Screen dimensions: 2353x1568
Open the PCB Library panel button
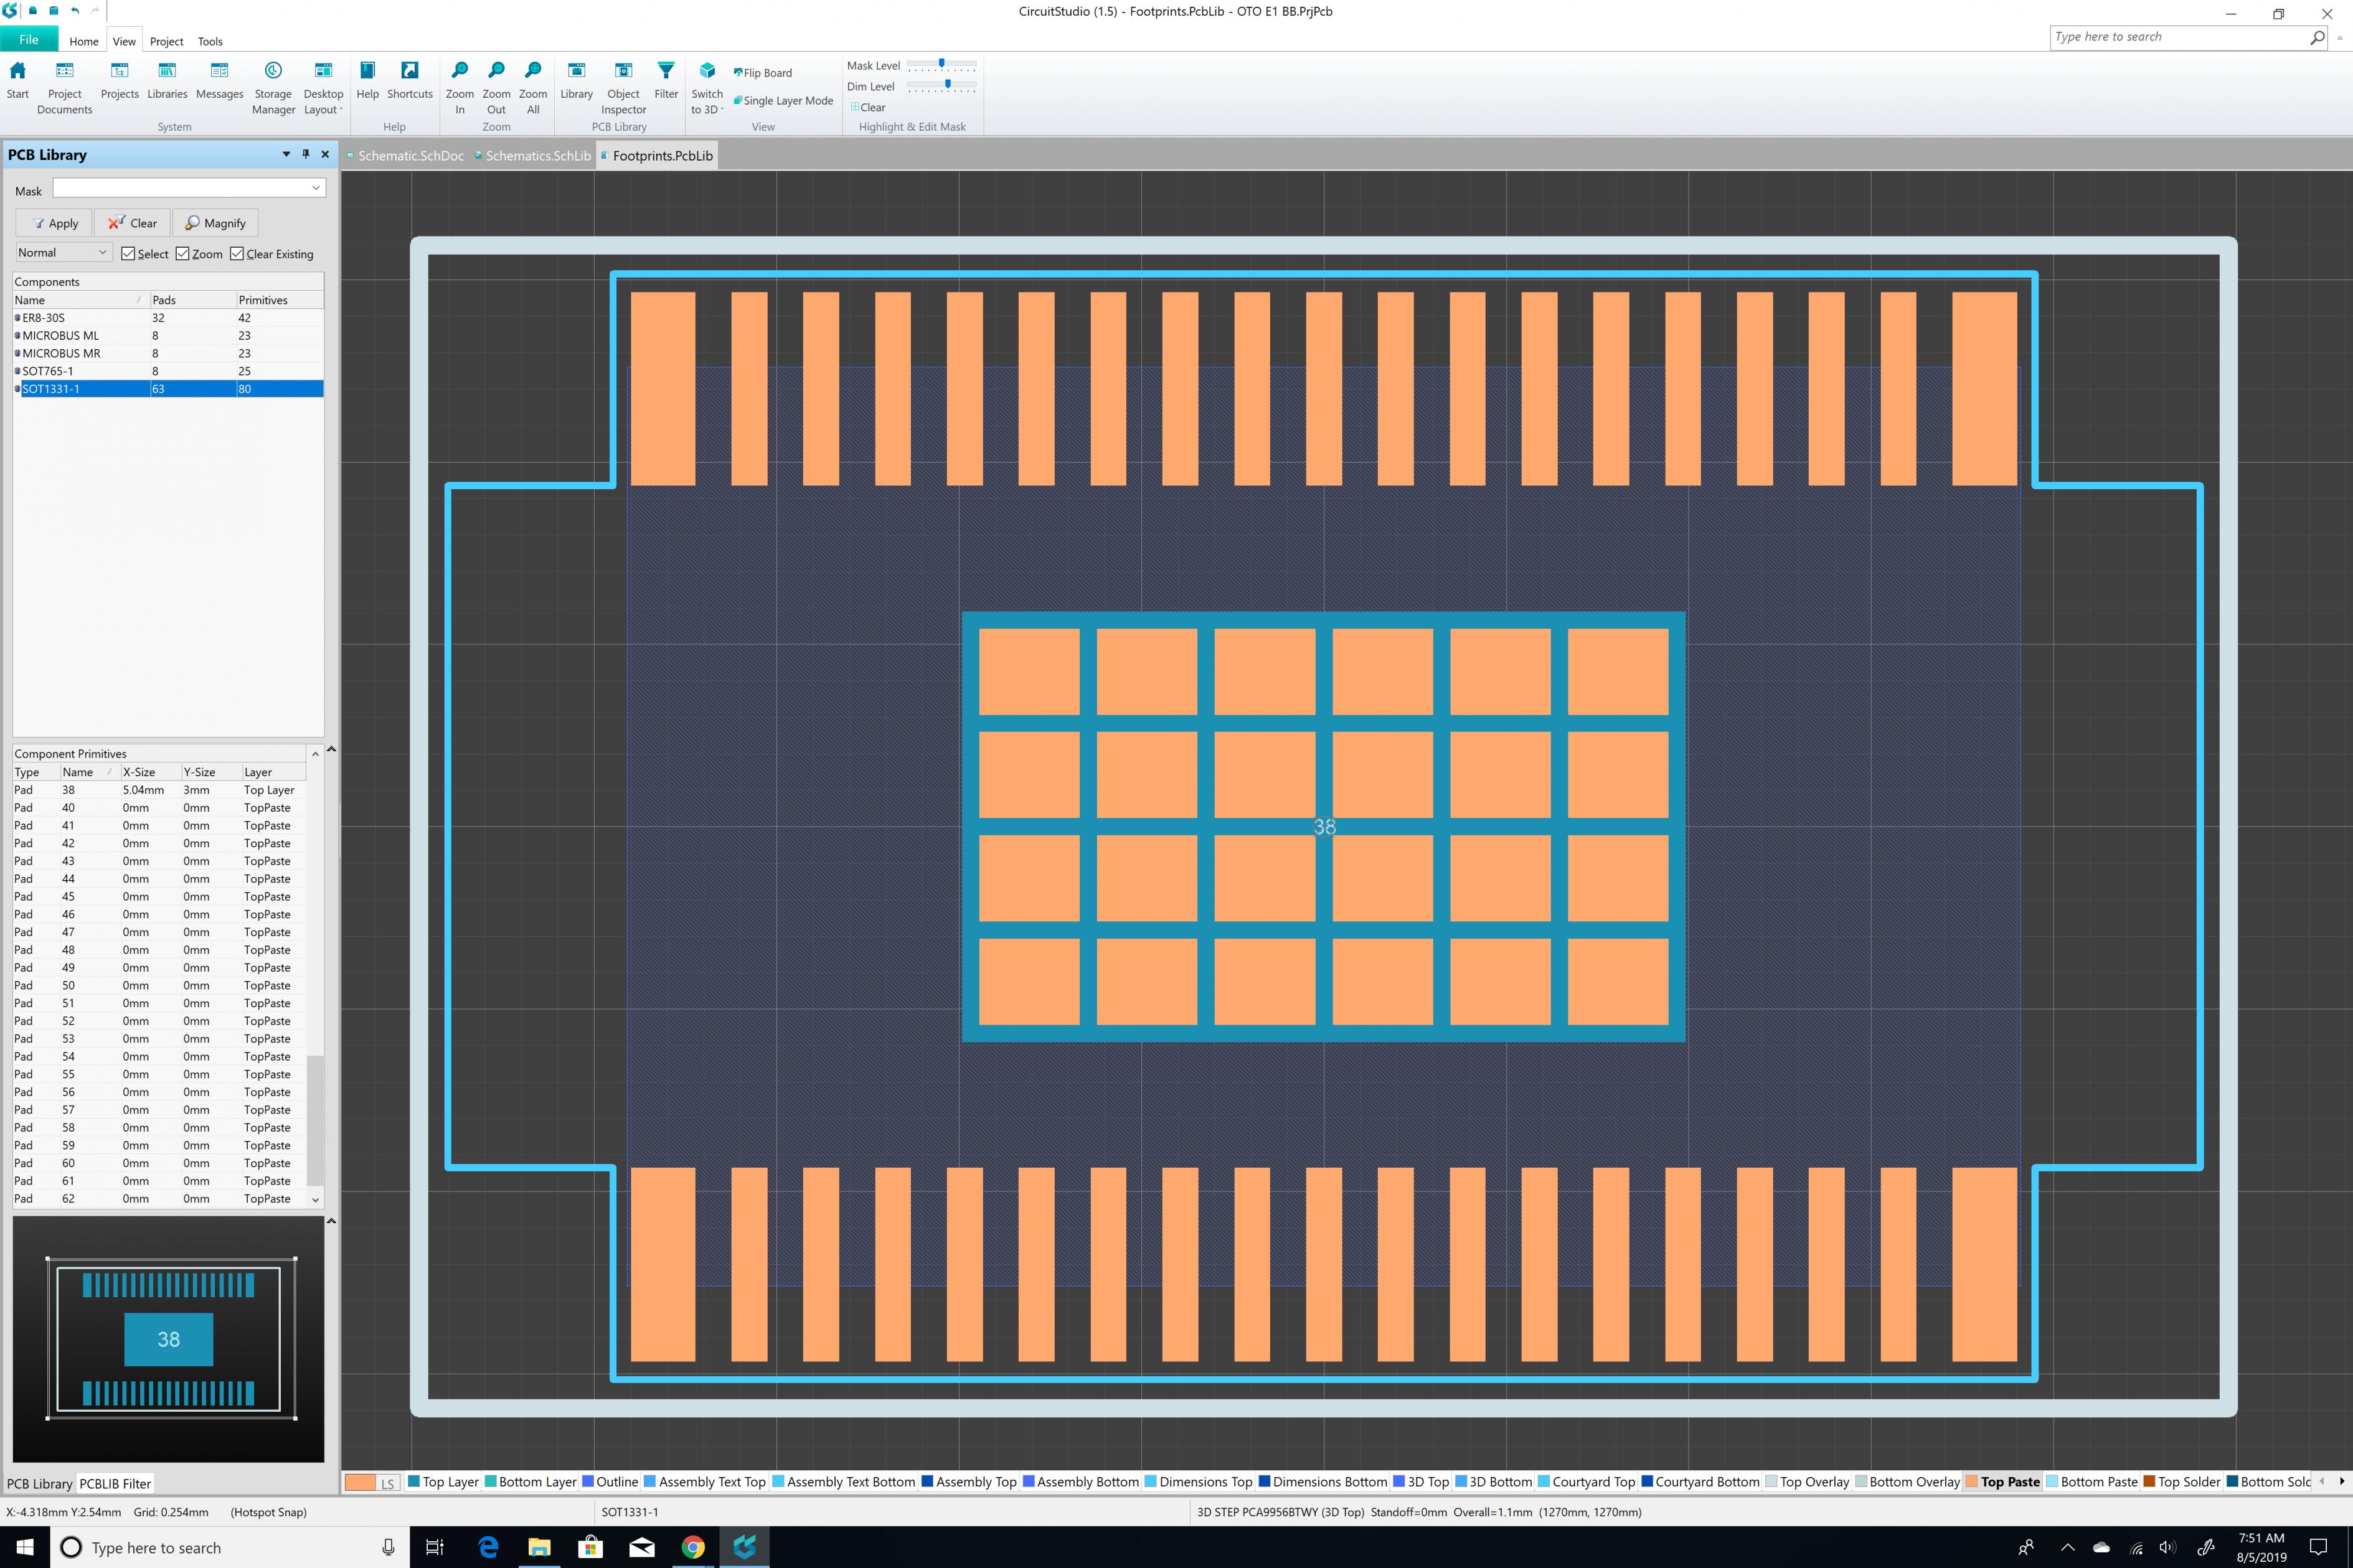576,80
